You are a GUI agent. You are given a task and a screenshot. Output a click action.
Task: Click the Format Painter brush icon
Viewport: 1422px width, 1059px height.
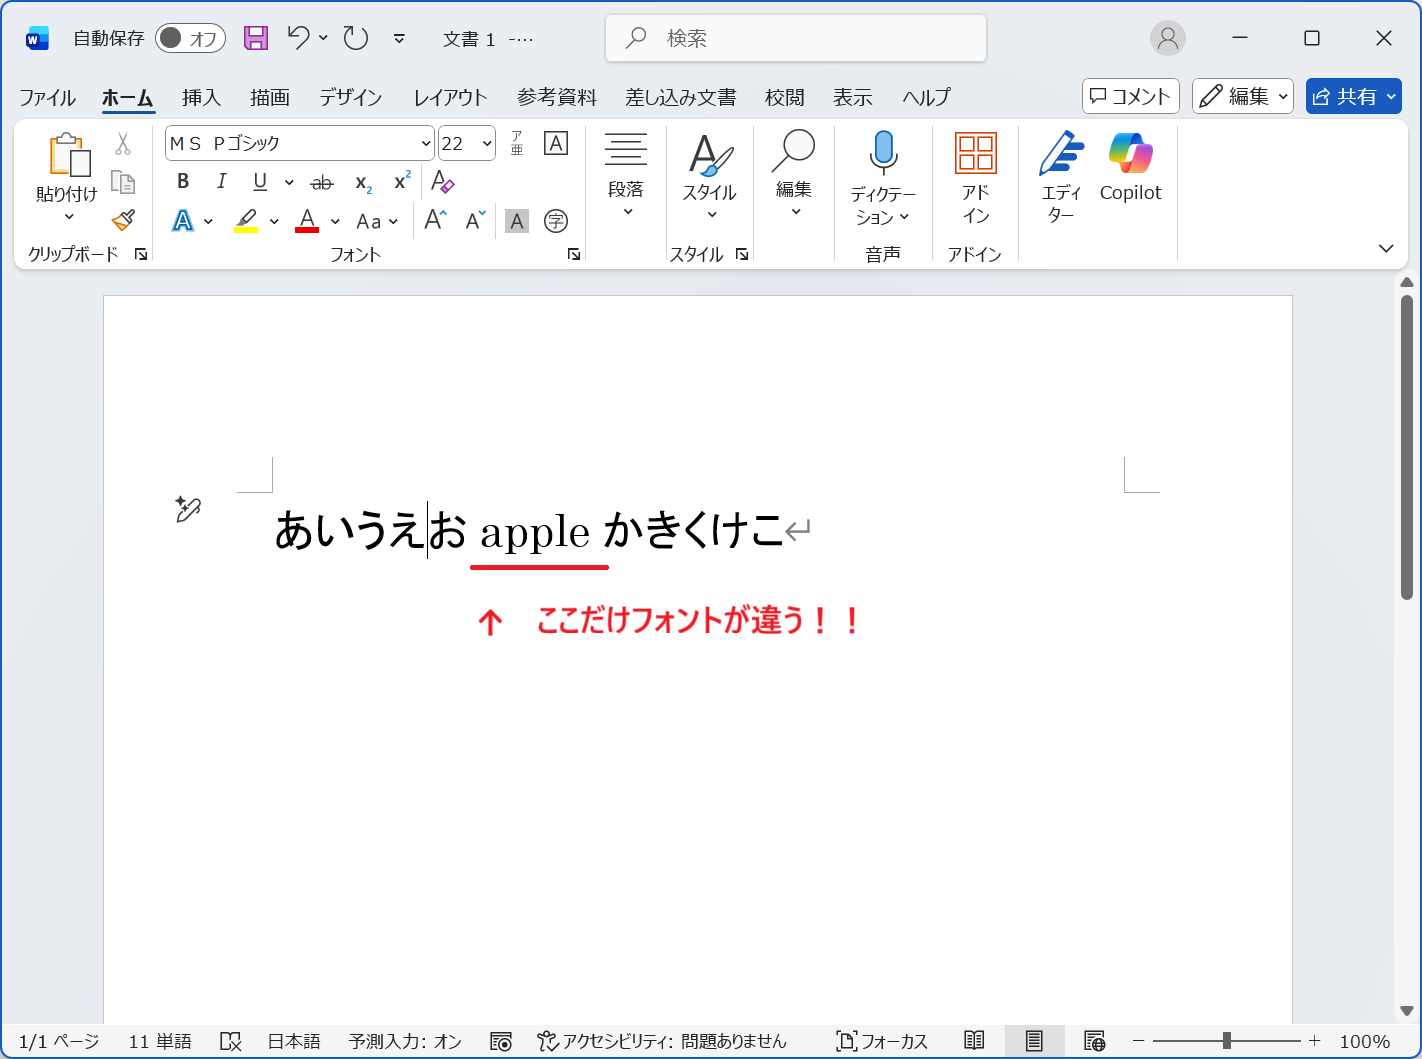tap(123, 220)
